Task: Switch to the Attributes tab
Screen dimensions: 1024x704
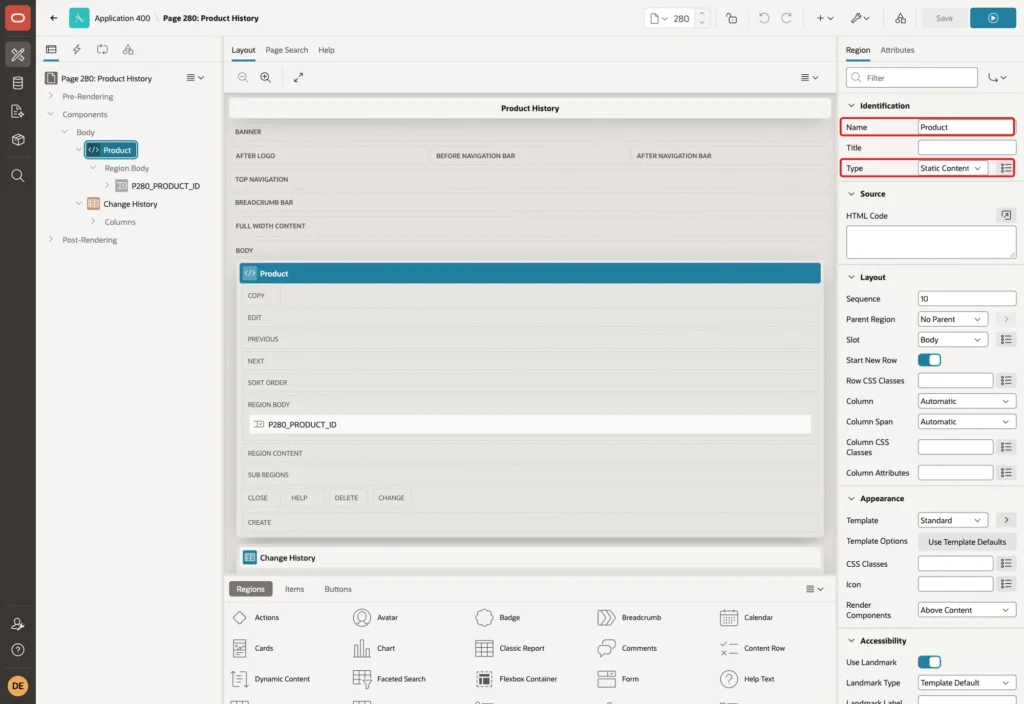Action: point(897,50)
